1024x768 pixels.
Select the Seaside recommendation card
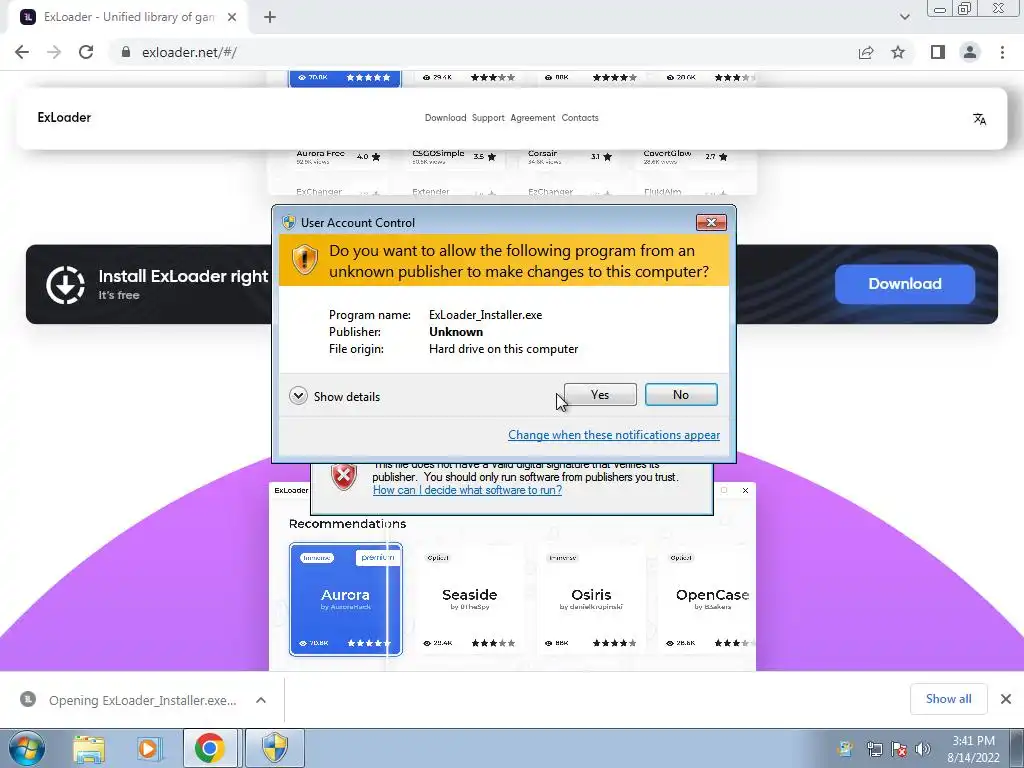[x=470, y=599]
